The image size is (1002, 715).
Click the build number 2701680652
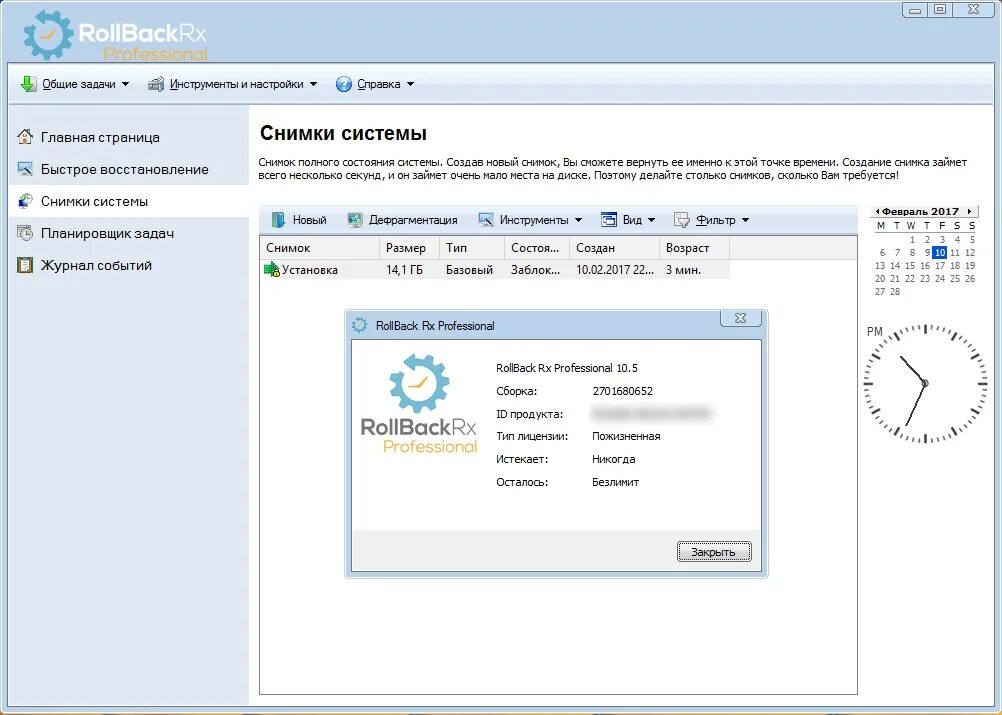623,391
